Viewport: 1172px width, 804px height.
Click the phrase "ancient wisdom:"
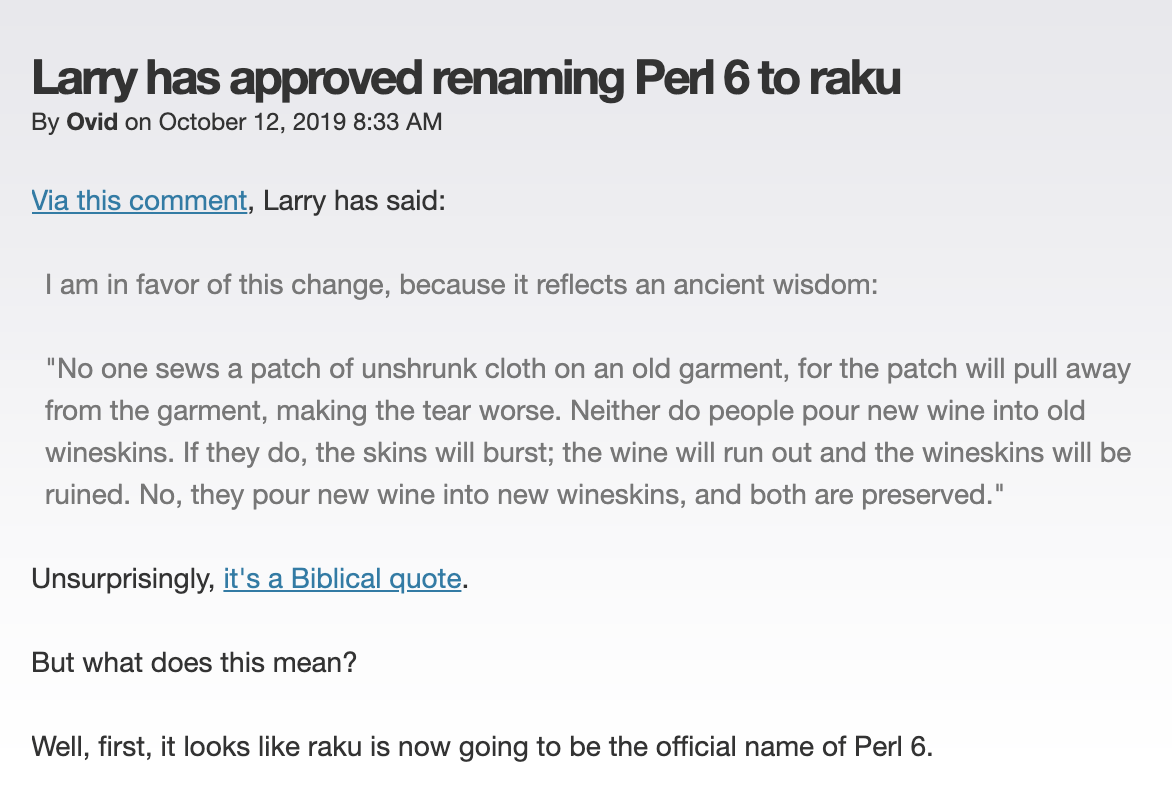776,285
